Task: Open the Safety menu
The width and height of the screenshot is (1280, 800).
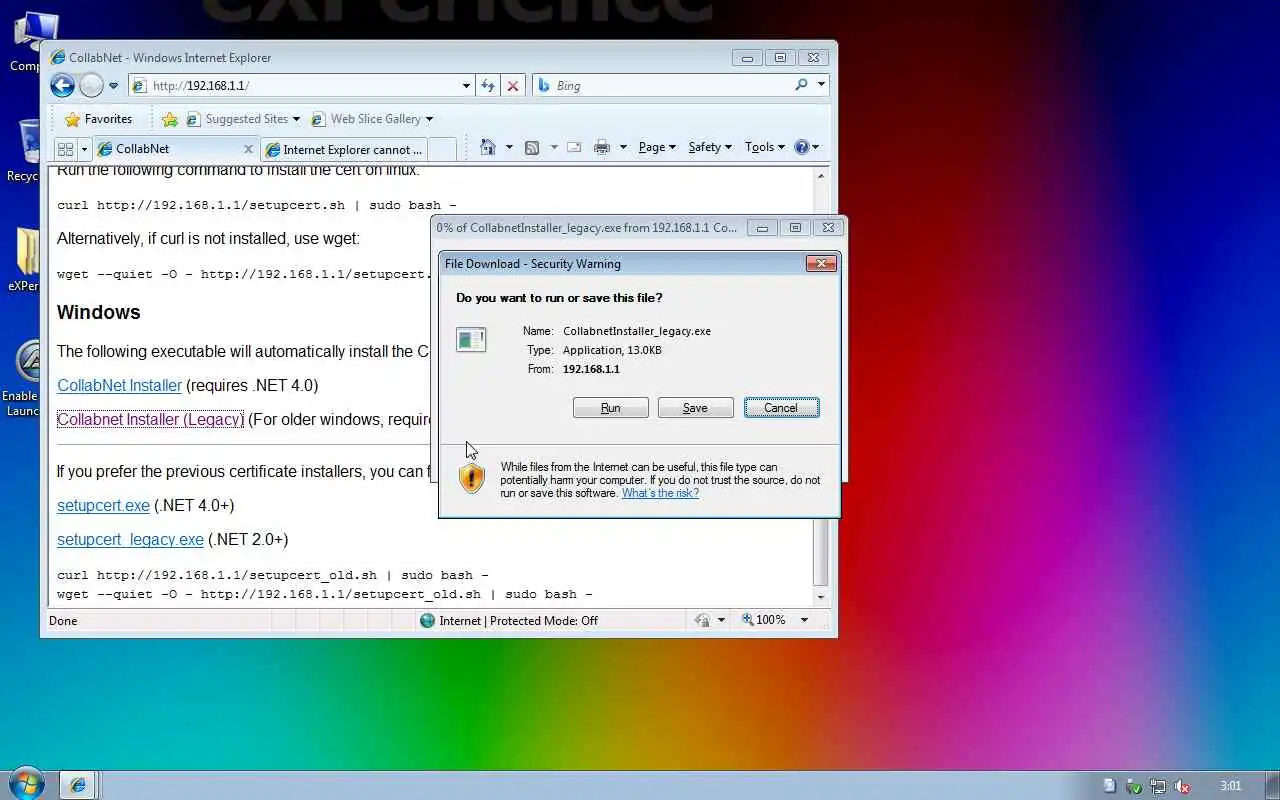Action: coord(710,147)
